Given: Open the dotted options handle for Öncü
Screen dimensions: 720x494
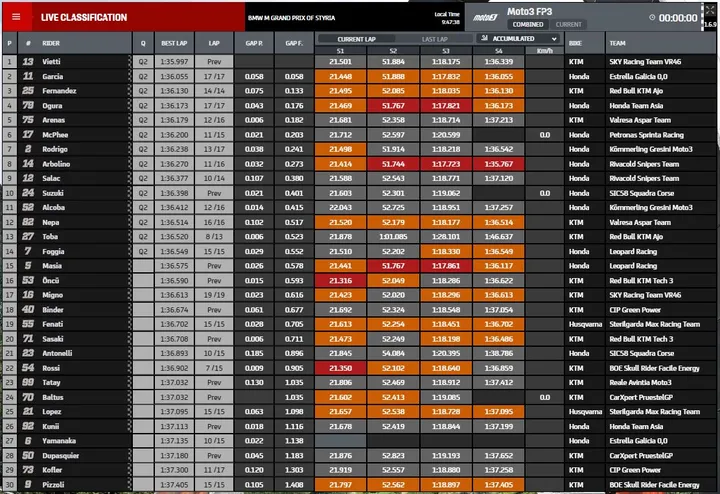Looking at the screenshot, I should 129,281.
